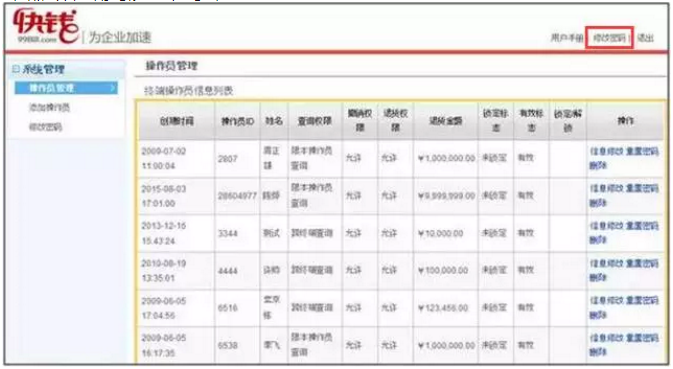Click the 快钱 logo at top left
673x369 pixels.
[x=45, y=27]
